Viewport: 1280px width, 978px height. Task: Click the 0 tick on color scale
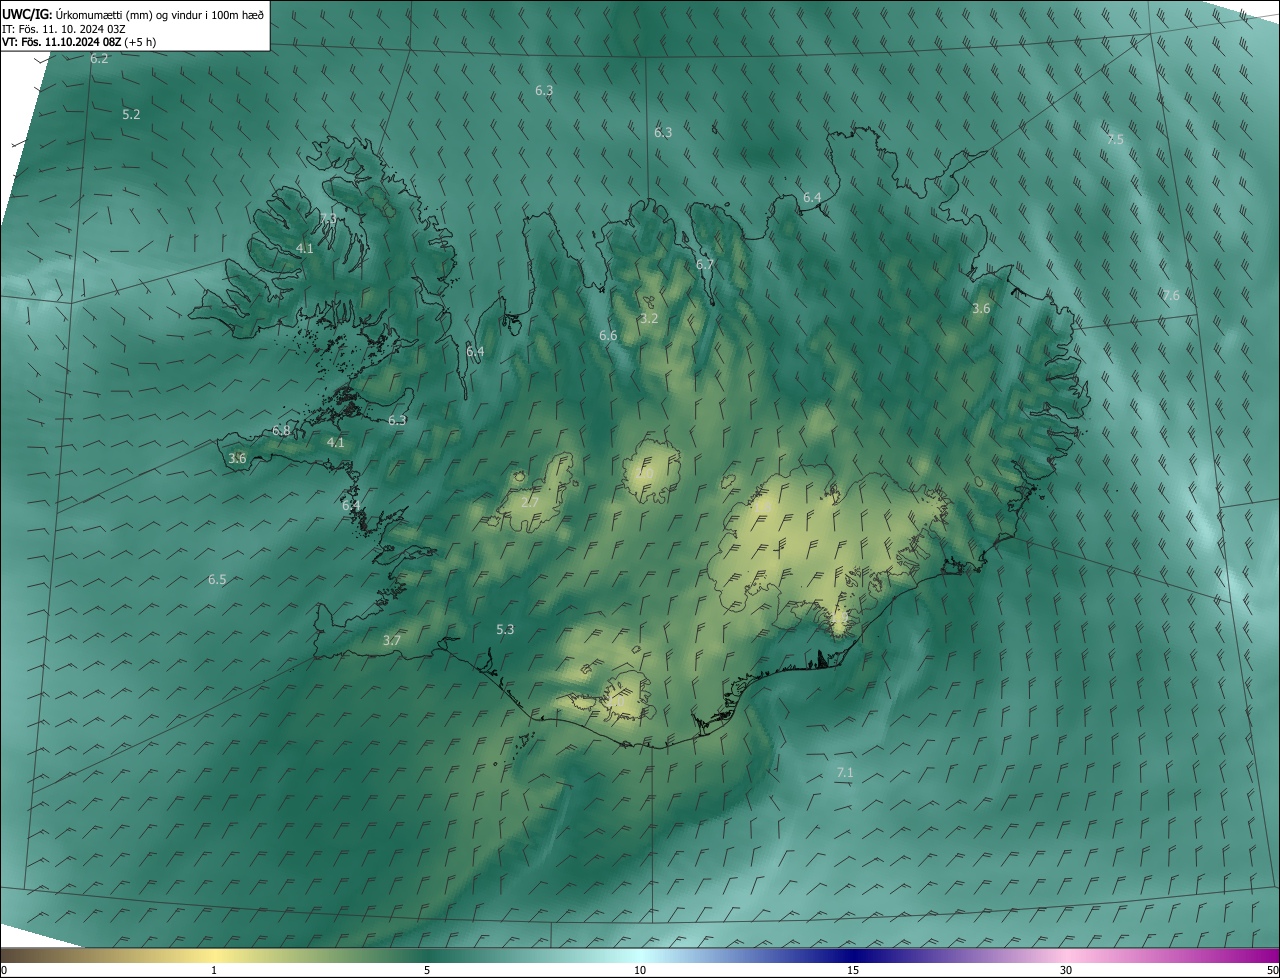coord(3,971)
